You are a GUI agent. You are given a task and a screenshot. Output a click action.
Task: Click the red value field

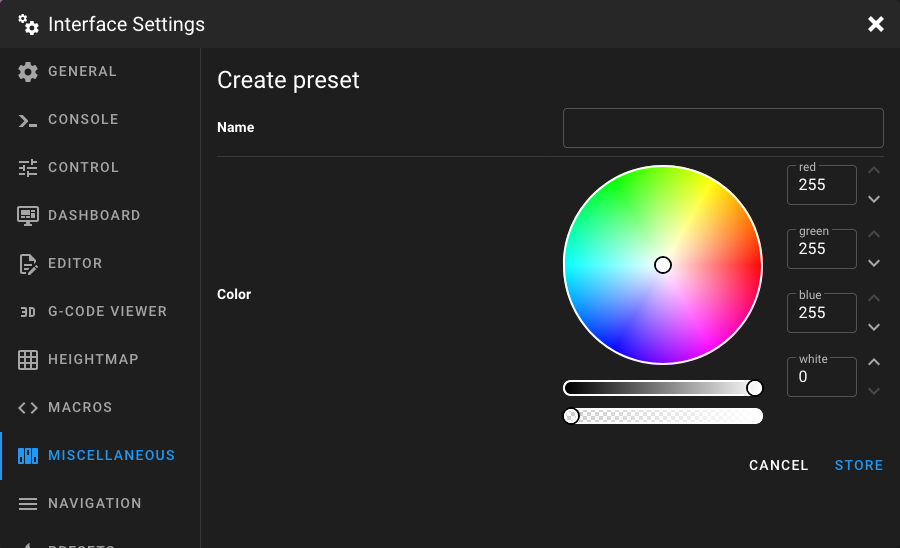[821, 185]
